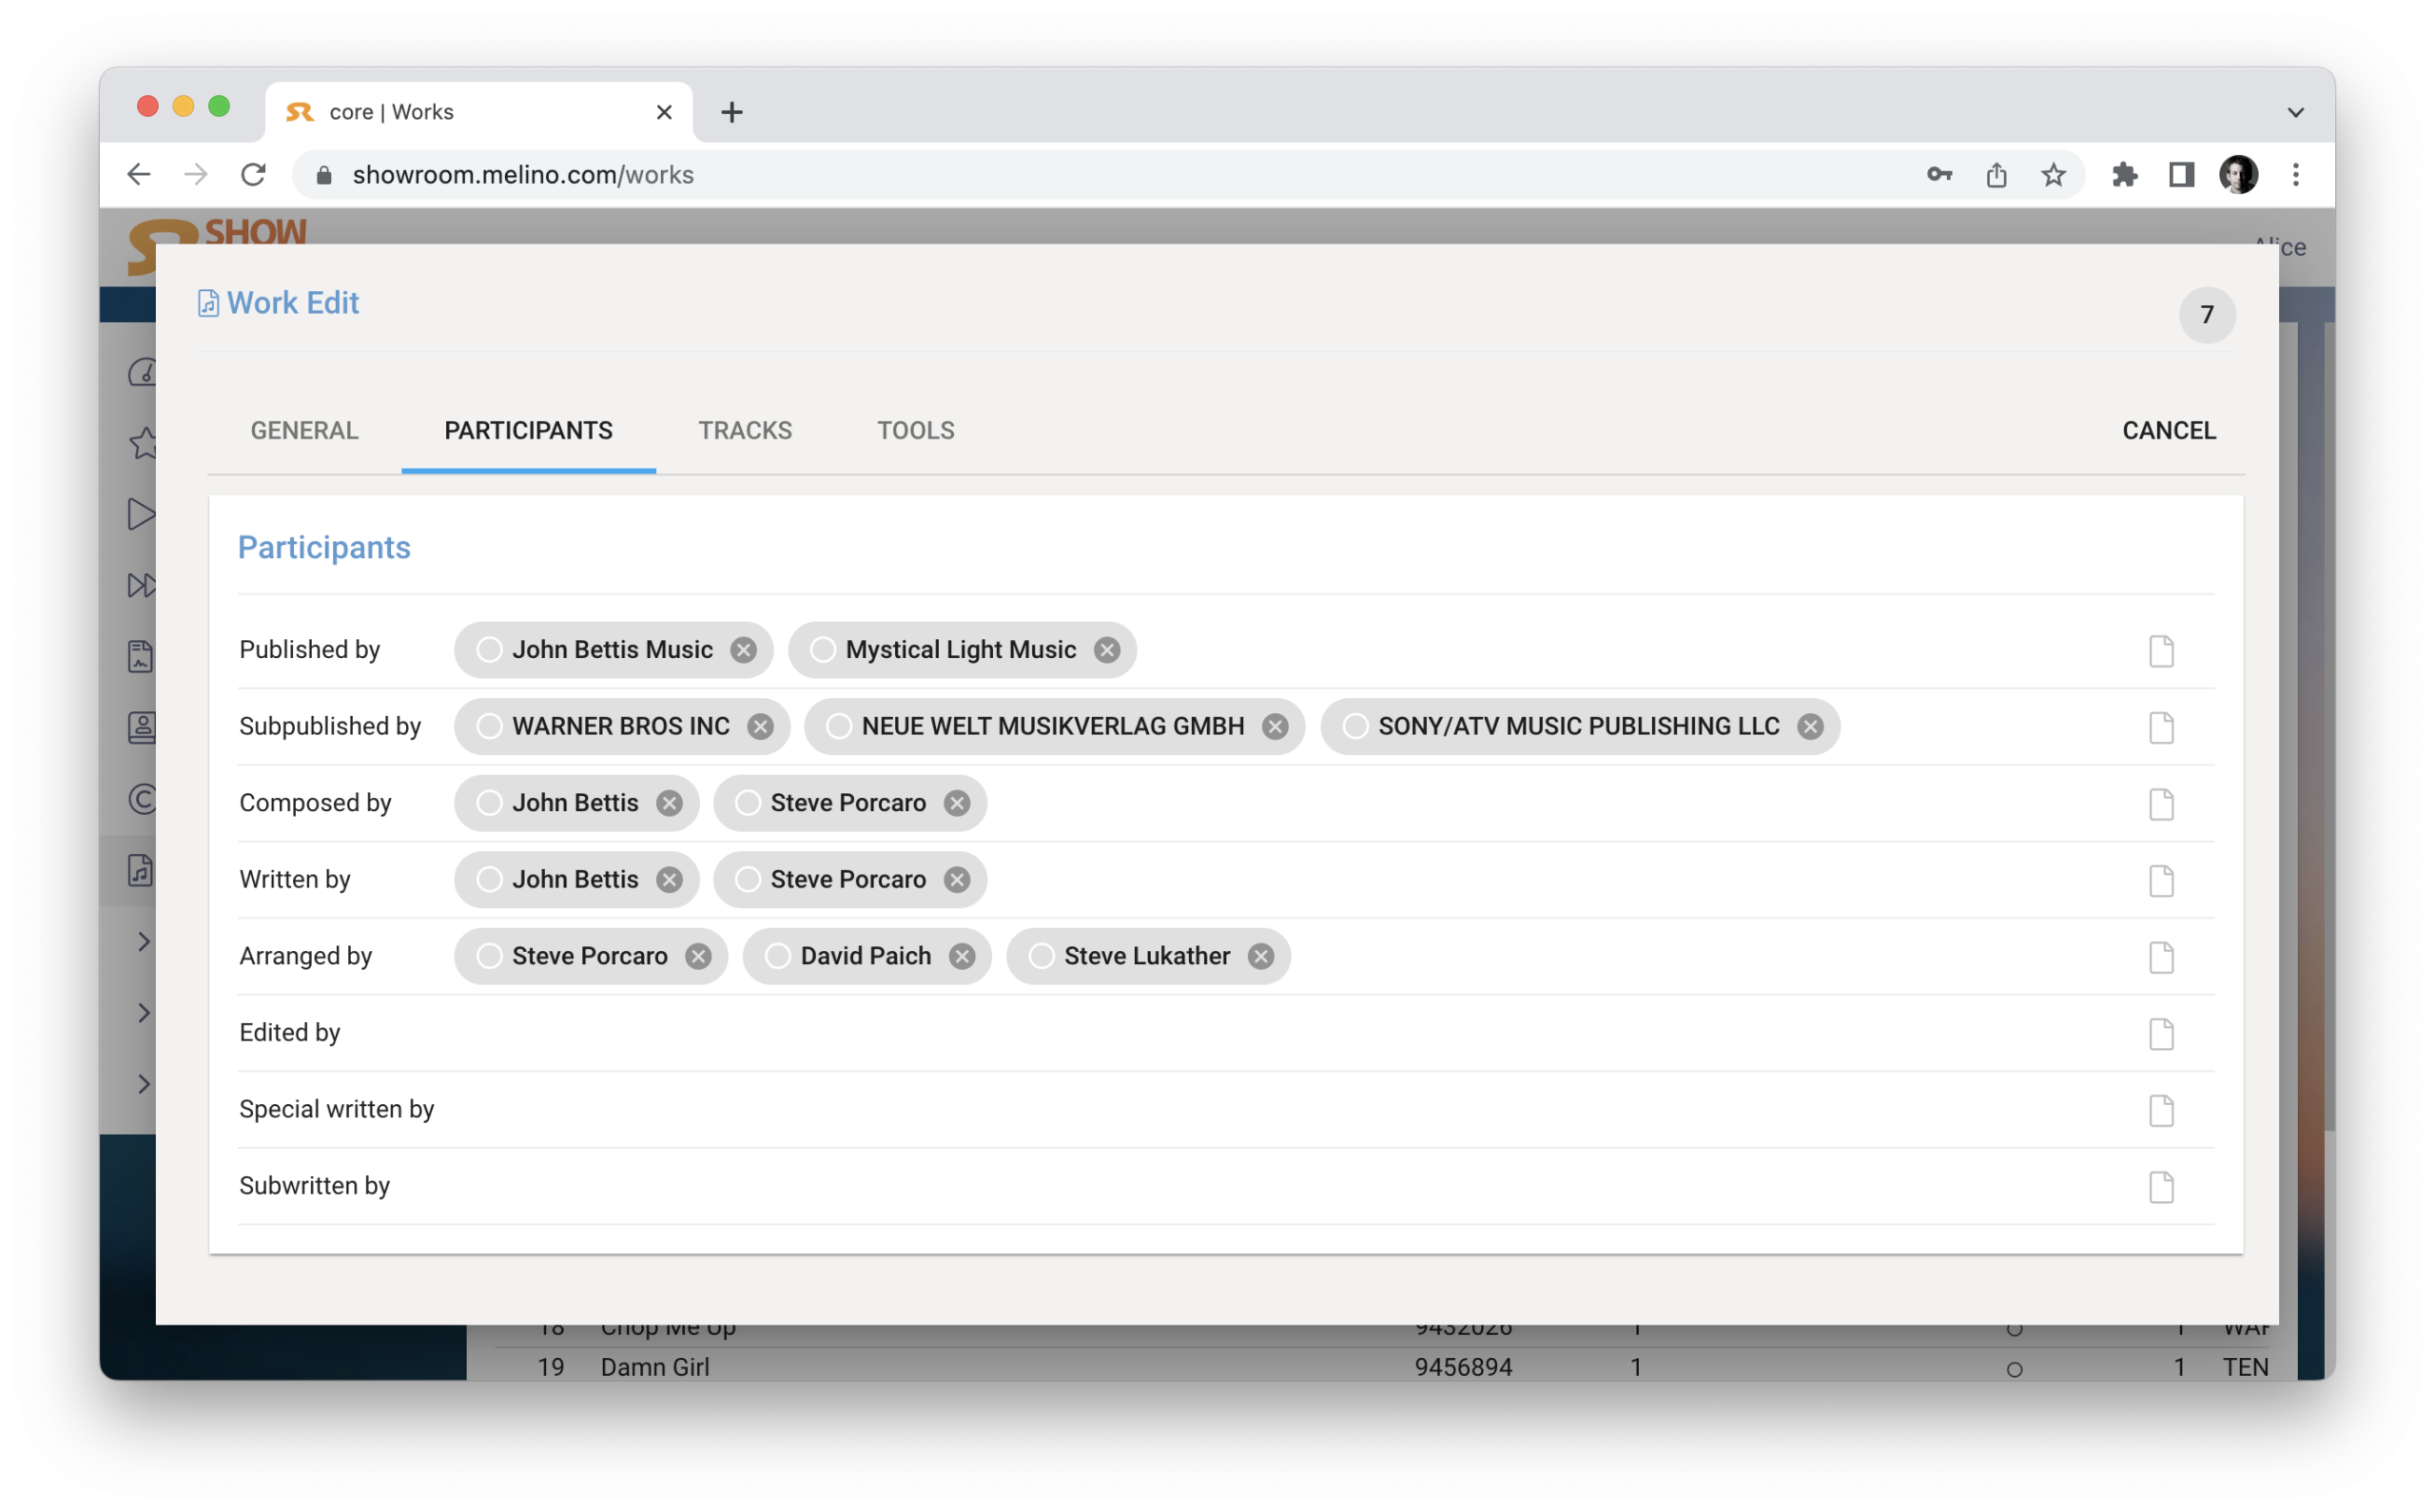Remove Mystical Light Music chip

(x=1107, y=650)
